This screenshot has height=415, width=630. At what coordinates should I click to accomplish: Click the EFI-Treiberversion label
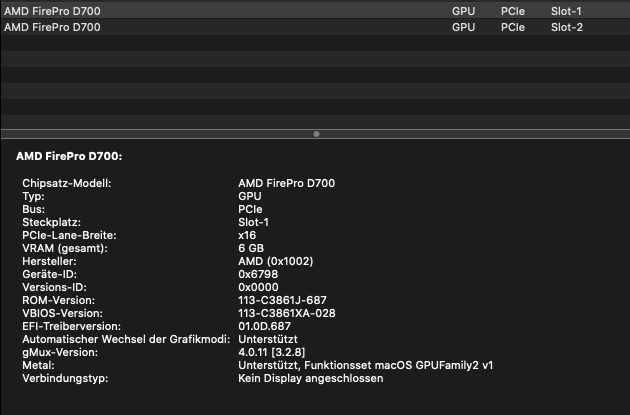click(x=72, y=326)
